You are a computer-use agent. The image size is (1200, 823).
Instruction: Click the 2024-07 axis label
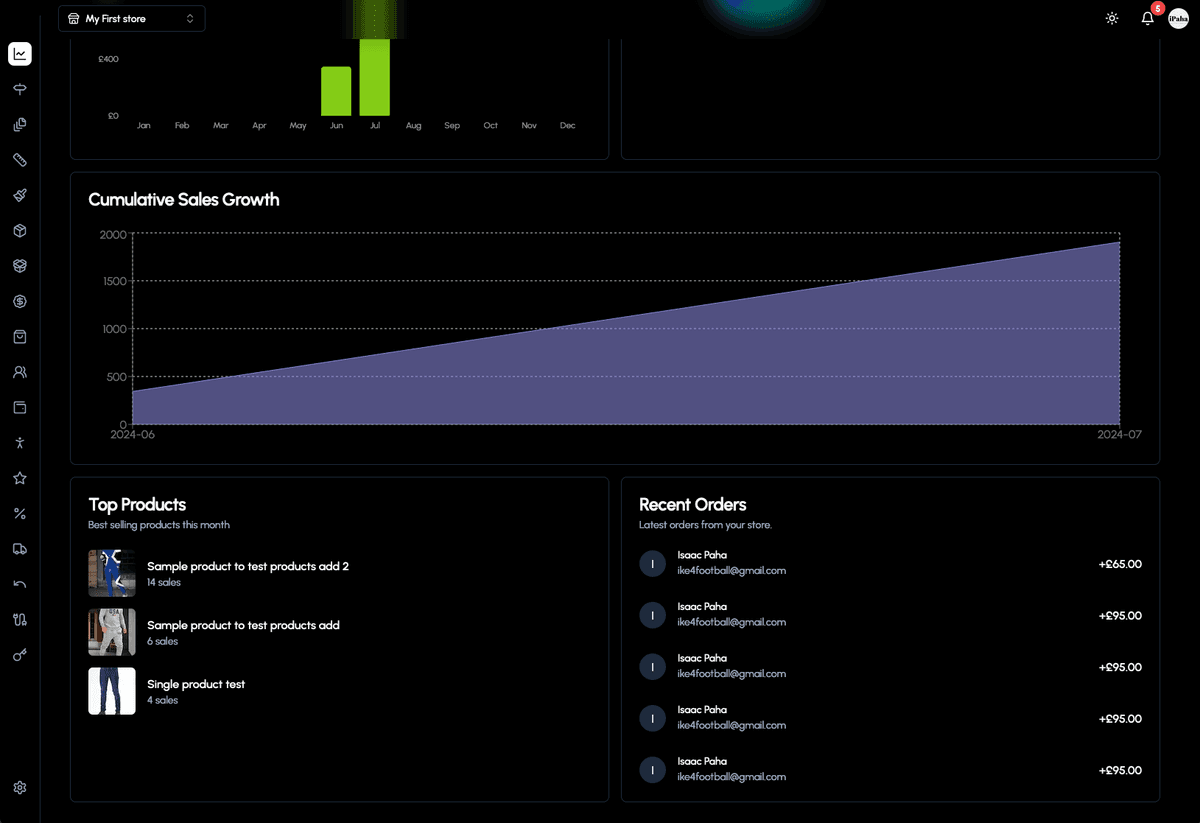[1119, 435]
